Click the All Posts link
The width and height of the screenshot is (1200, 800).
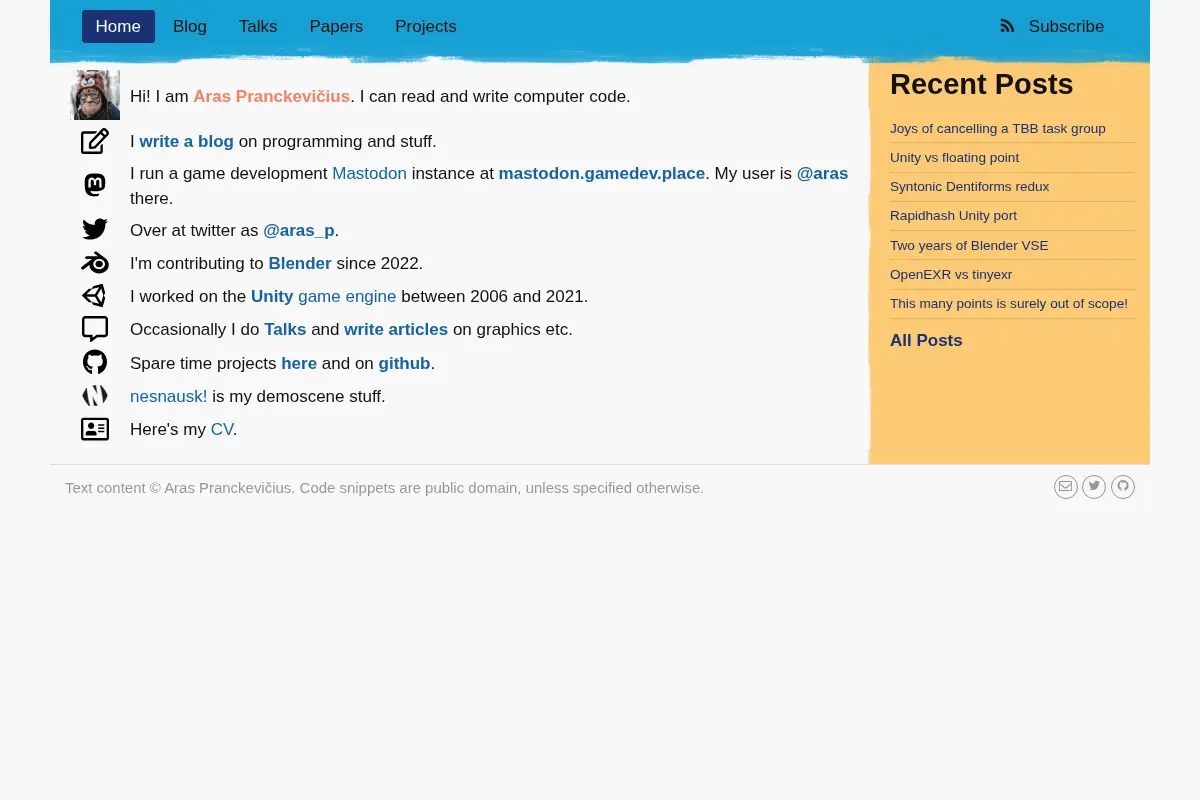[926, 340]
